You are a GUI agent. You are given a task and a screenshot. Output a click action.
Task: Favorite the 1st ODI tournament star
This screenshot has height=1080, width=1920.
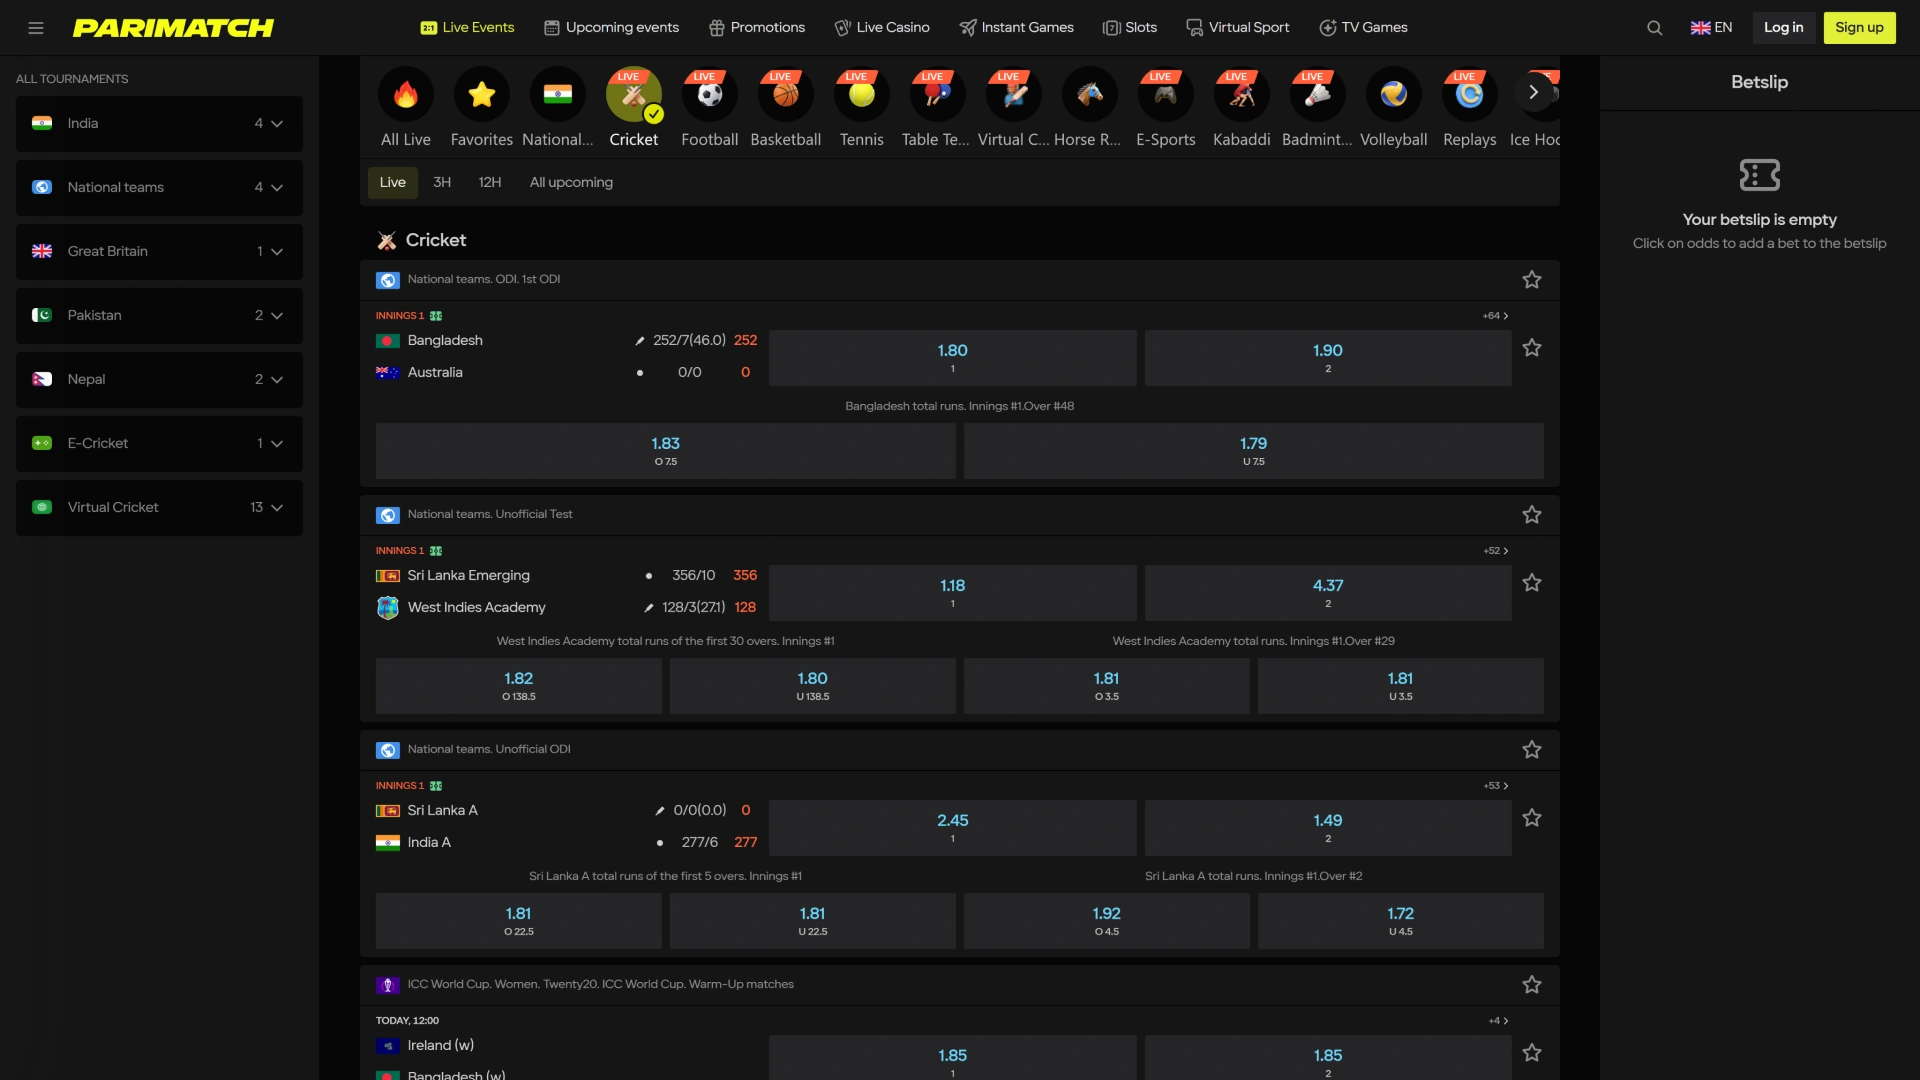click(1532, 280)
